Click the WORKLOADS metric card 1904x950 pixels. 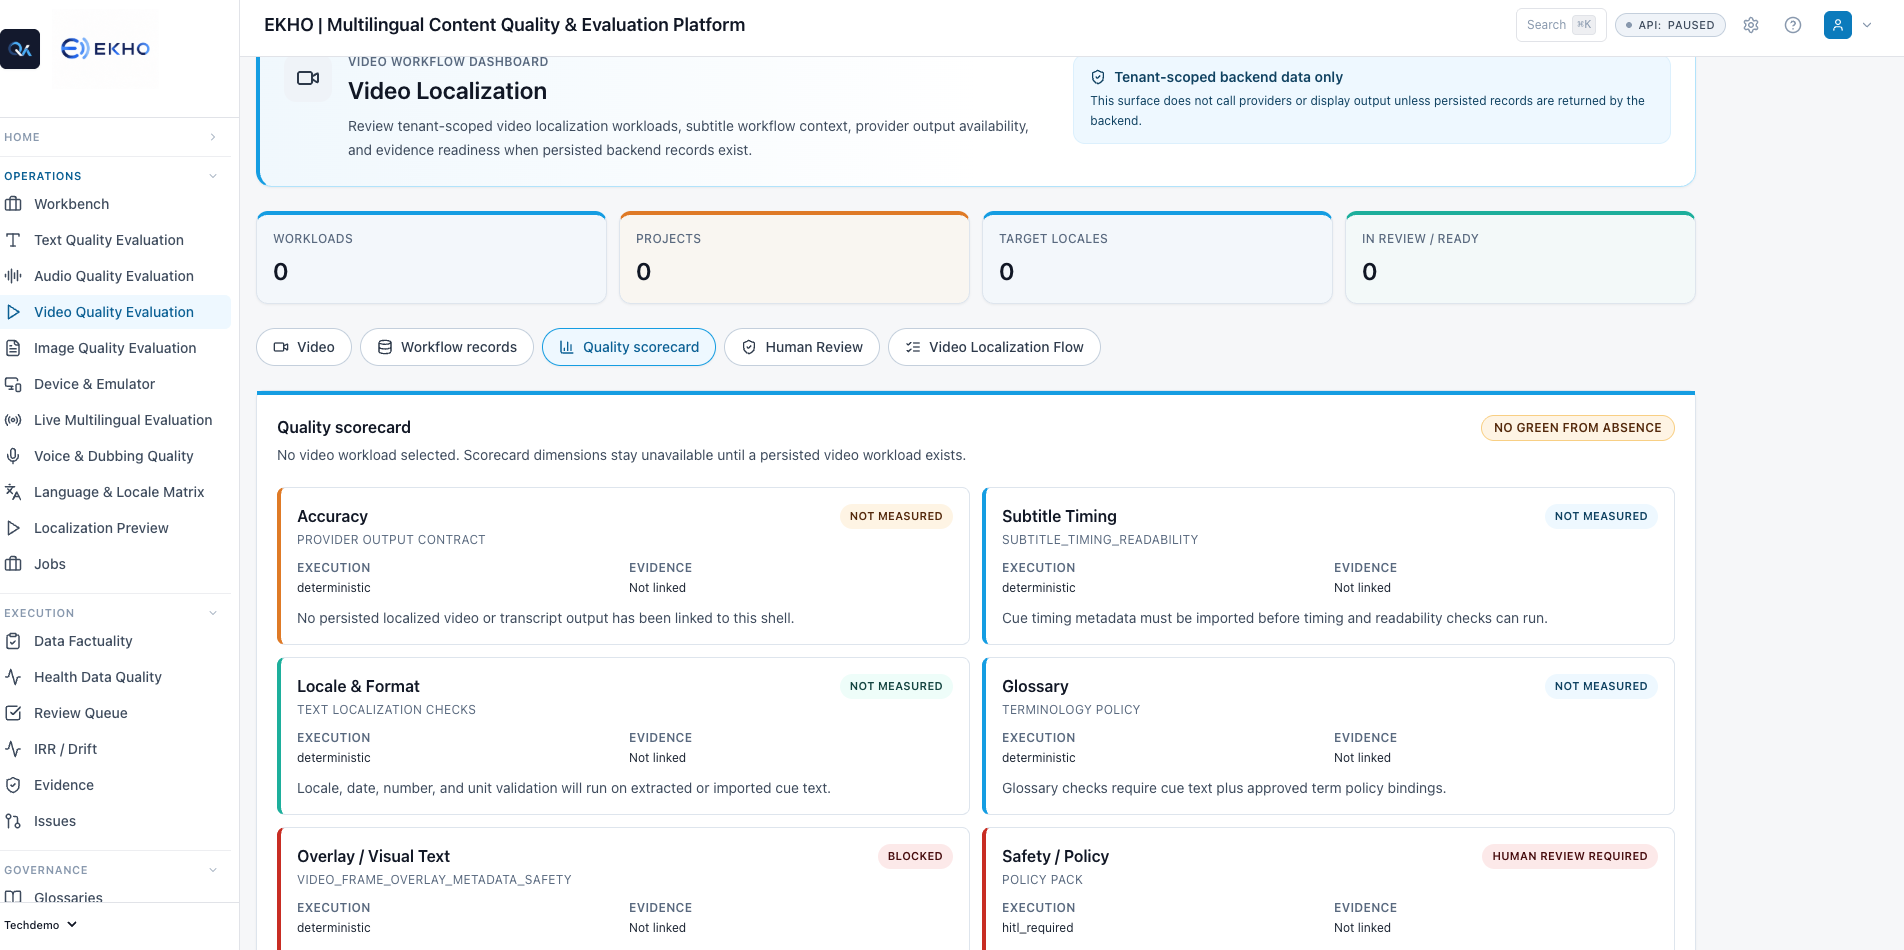coord(432,258)
